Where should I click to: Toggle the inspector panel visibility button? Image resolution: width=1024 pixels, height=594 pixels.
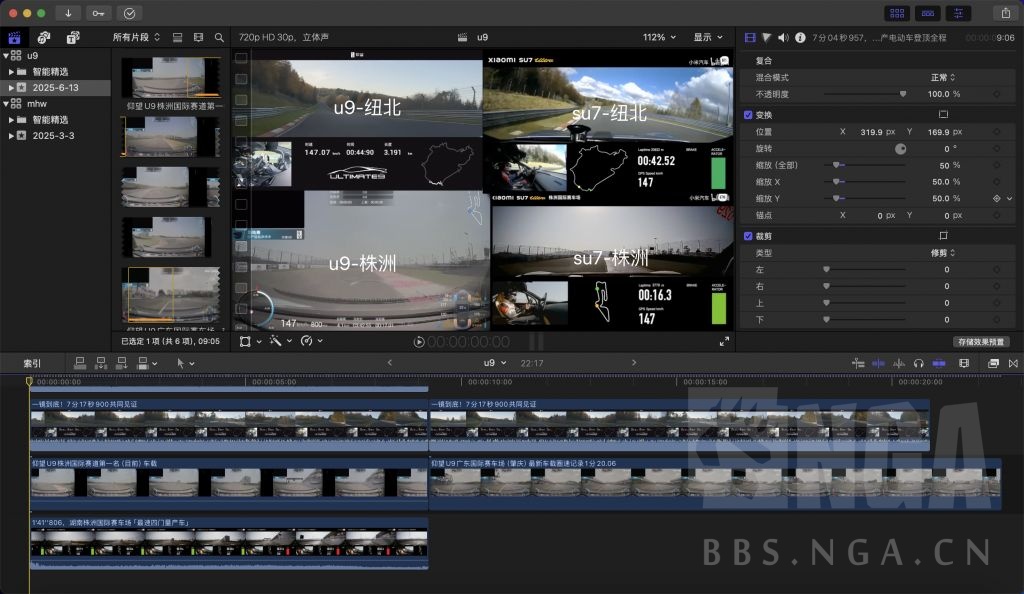coord(958,13)
